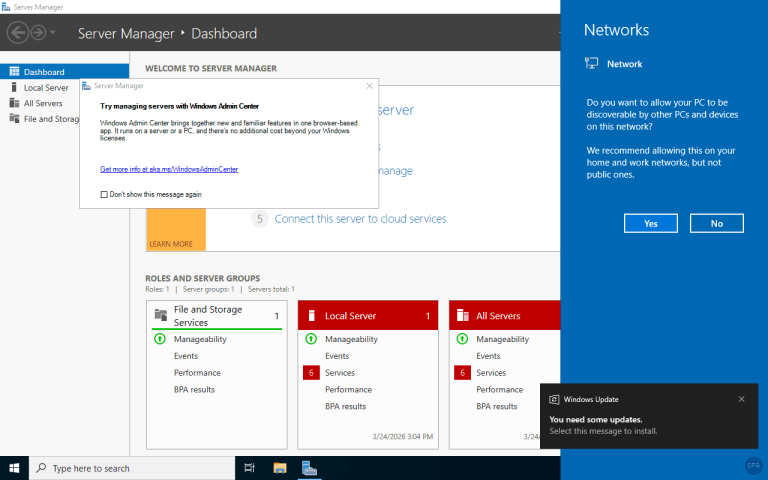Click Connect this server to cloud services

tap(360, 219)
